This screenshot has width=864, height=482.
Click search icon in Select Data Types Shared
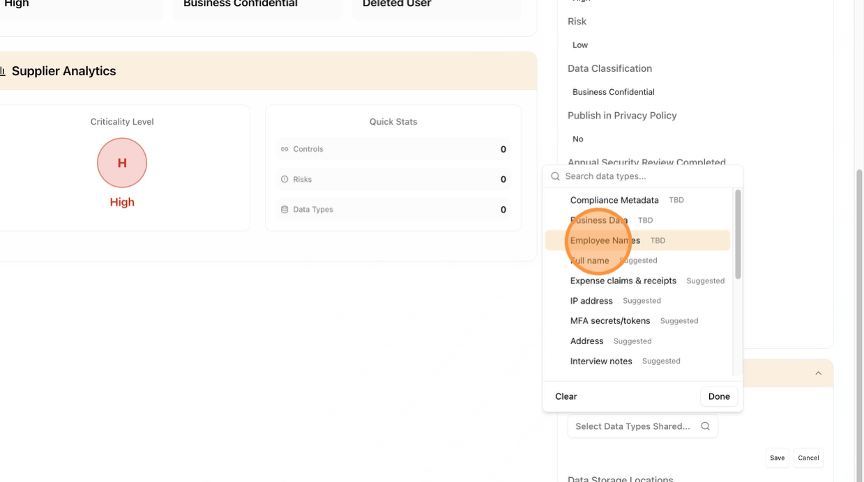pyautogui.click(x=705, y=426)
